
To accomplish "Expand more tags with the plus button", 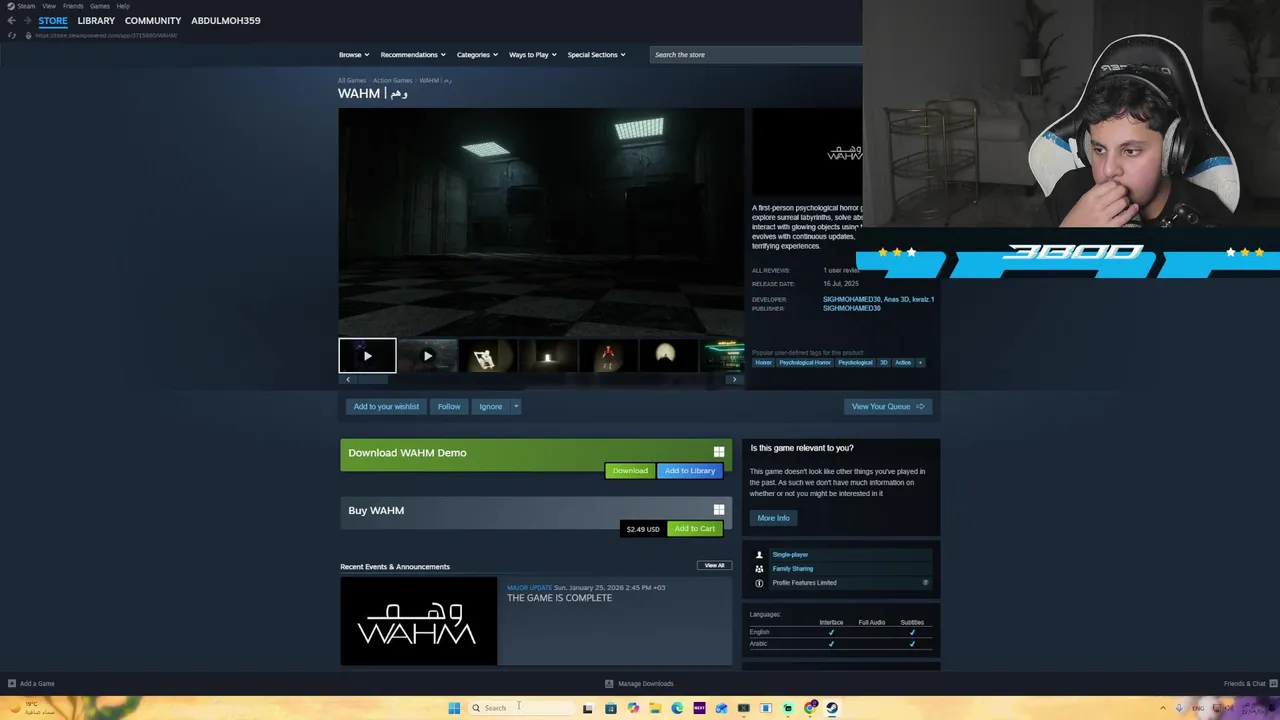I will (920, 363).
